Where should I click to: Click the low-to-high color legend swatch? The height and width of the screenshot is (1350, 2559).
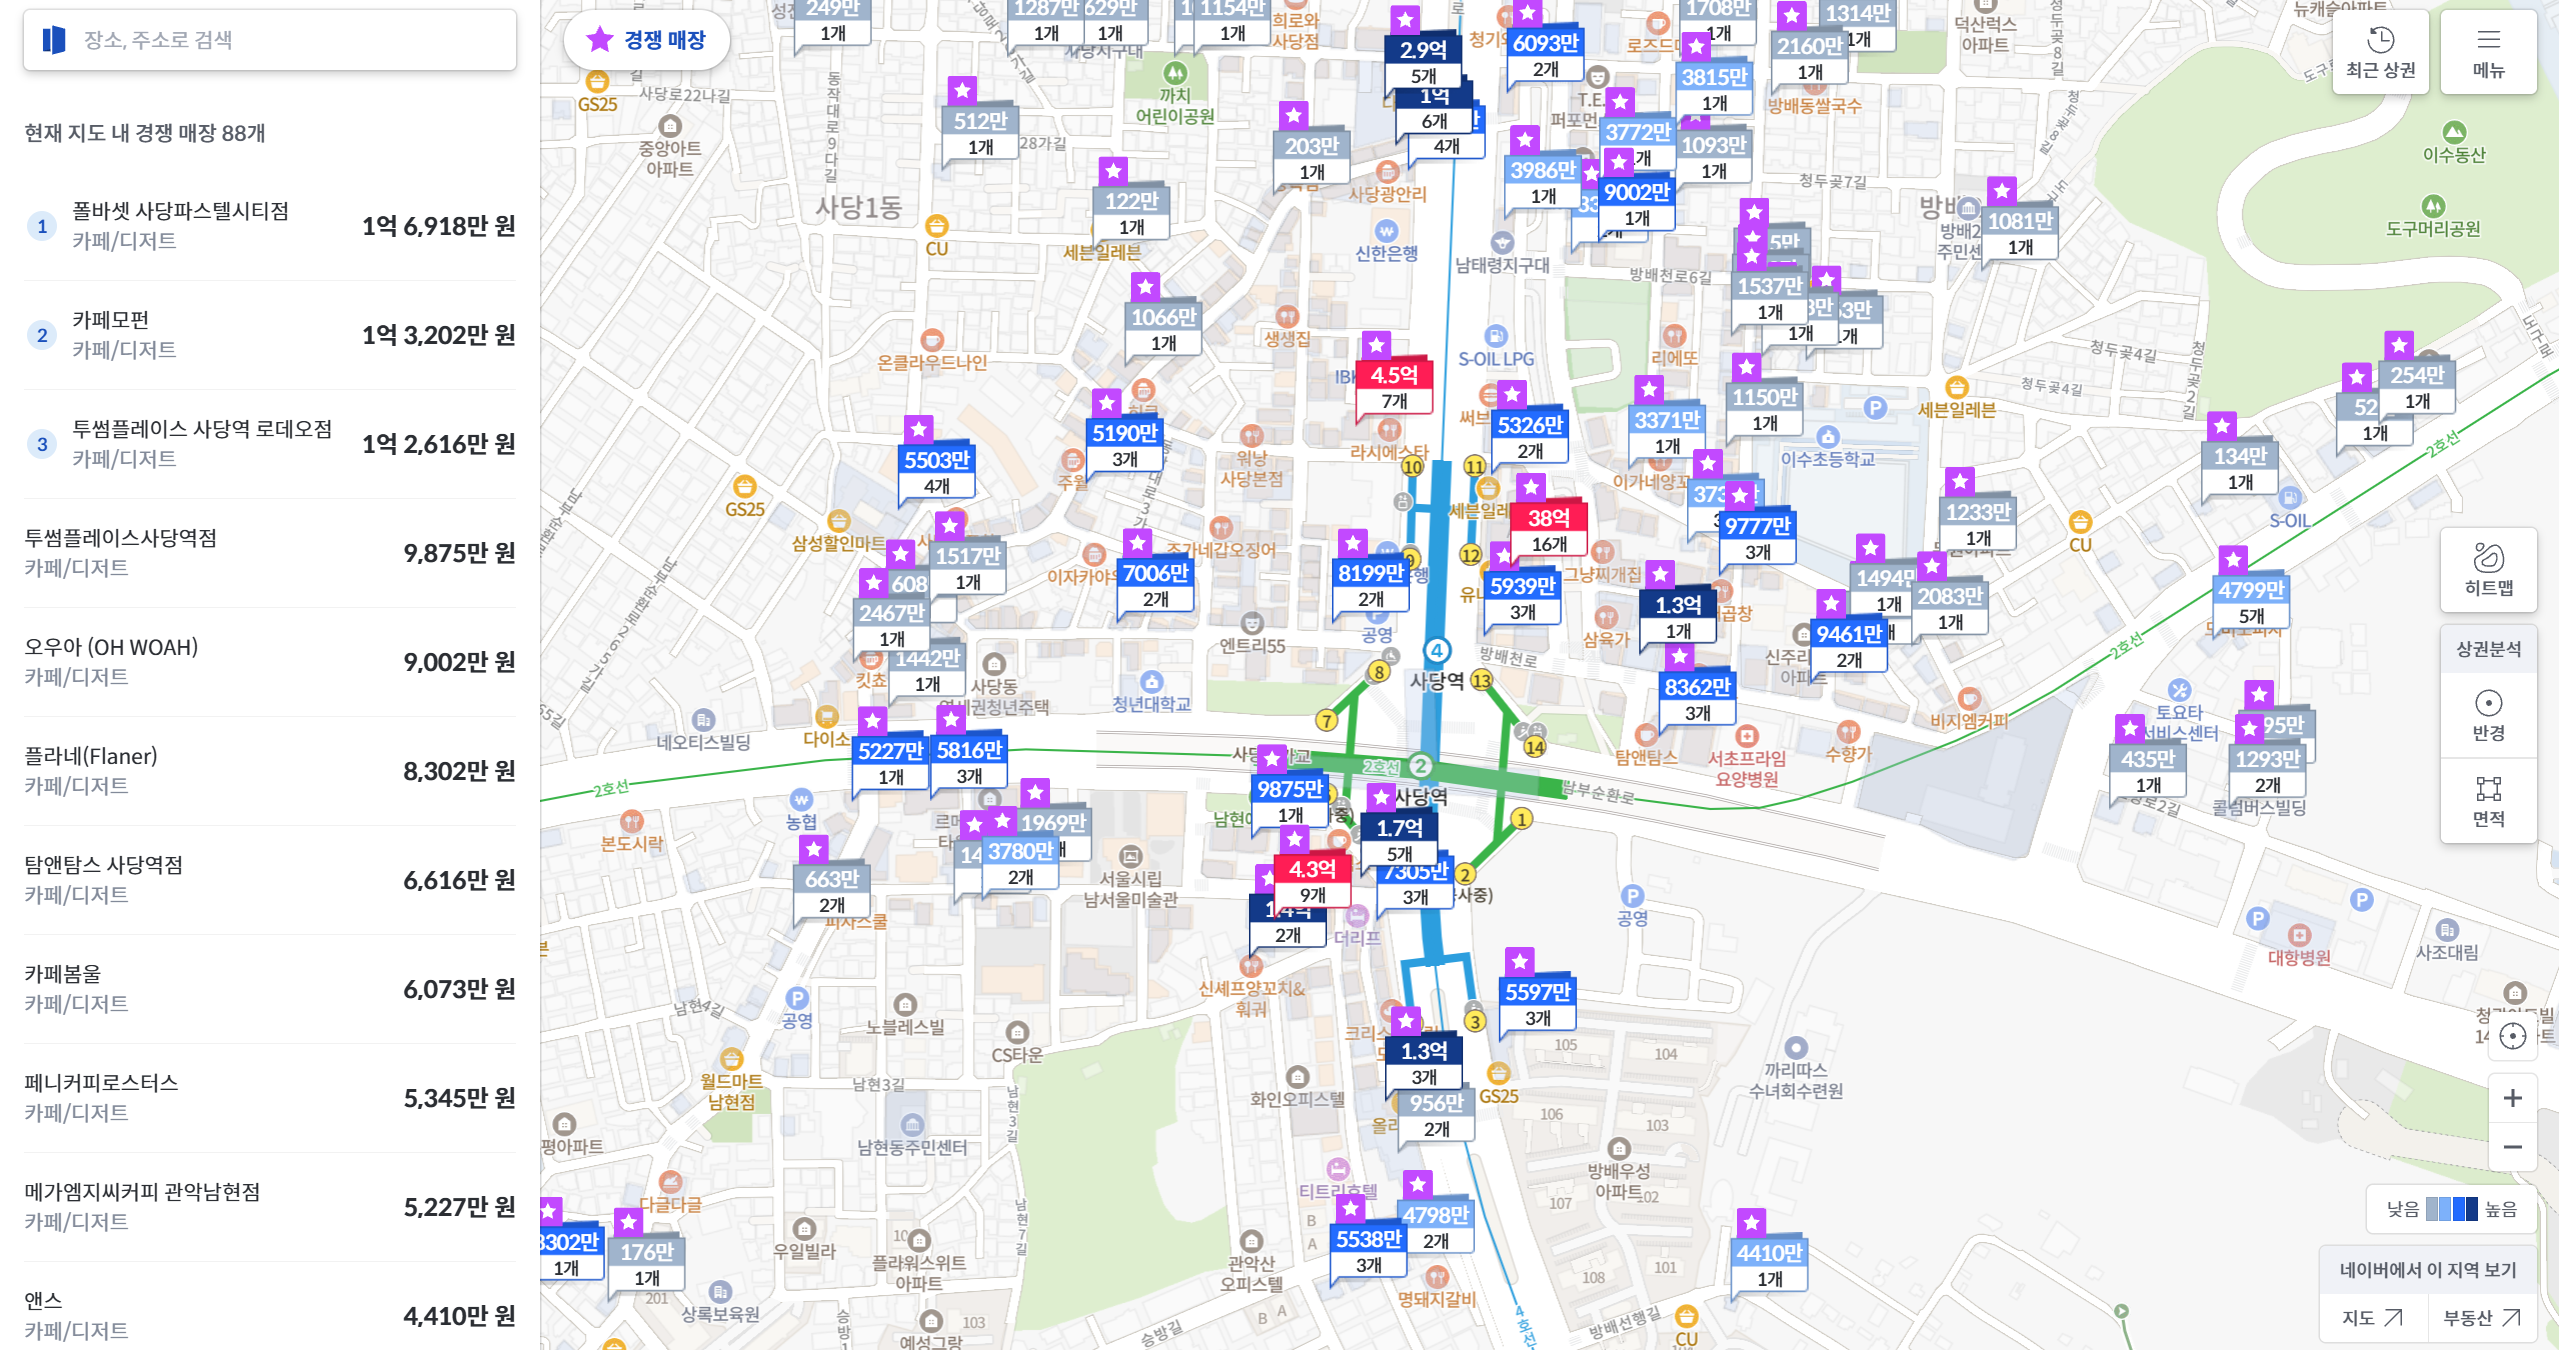[2451, 1209]
